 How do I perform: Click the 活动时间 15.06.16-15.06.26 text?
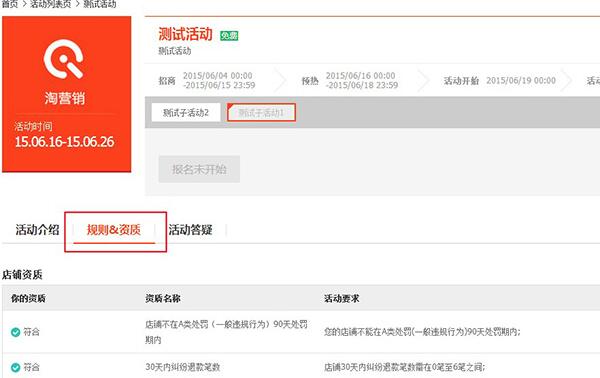(x=64, y=142)
